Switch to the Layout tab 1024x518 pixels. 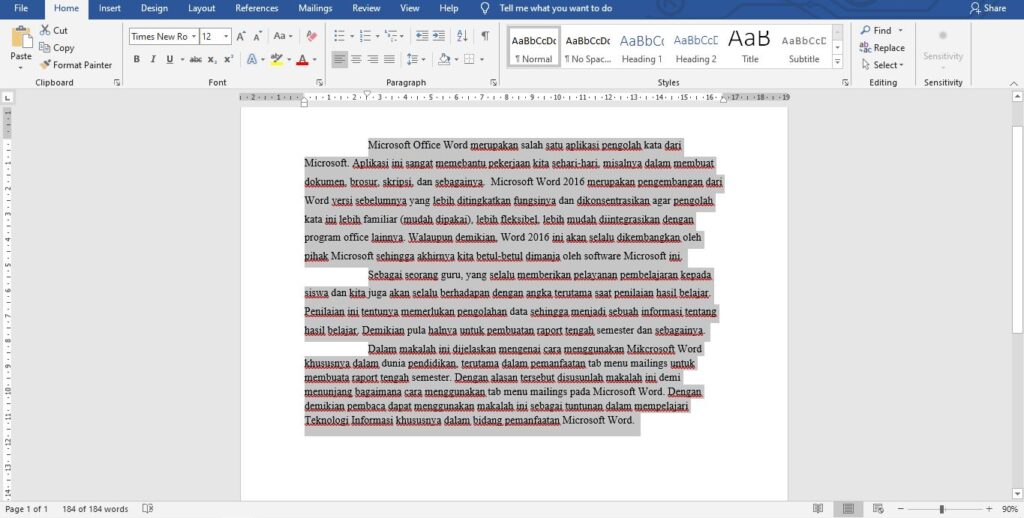[x=202, y=8]
